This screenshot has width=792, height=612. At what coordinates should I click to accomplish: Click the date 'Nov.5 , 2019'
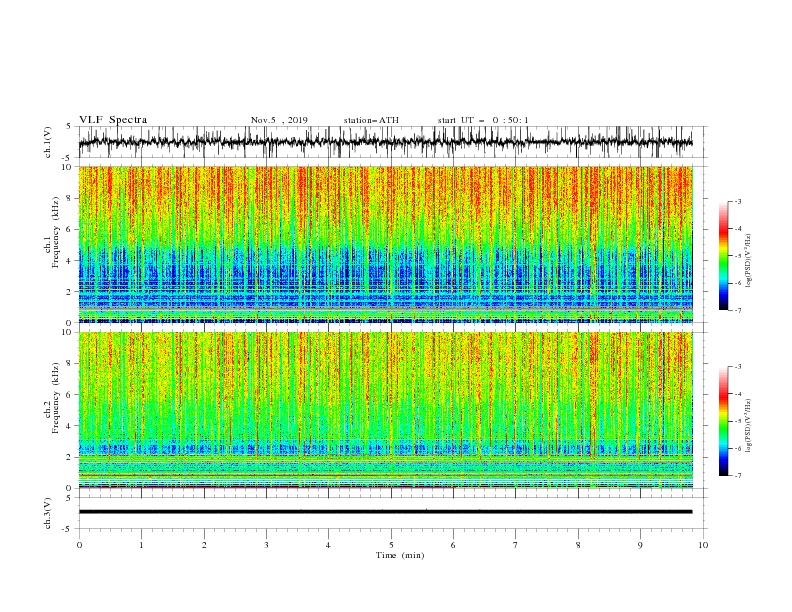click(279, 120)
